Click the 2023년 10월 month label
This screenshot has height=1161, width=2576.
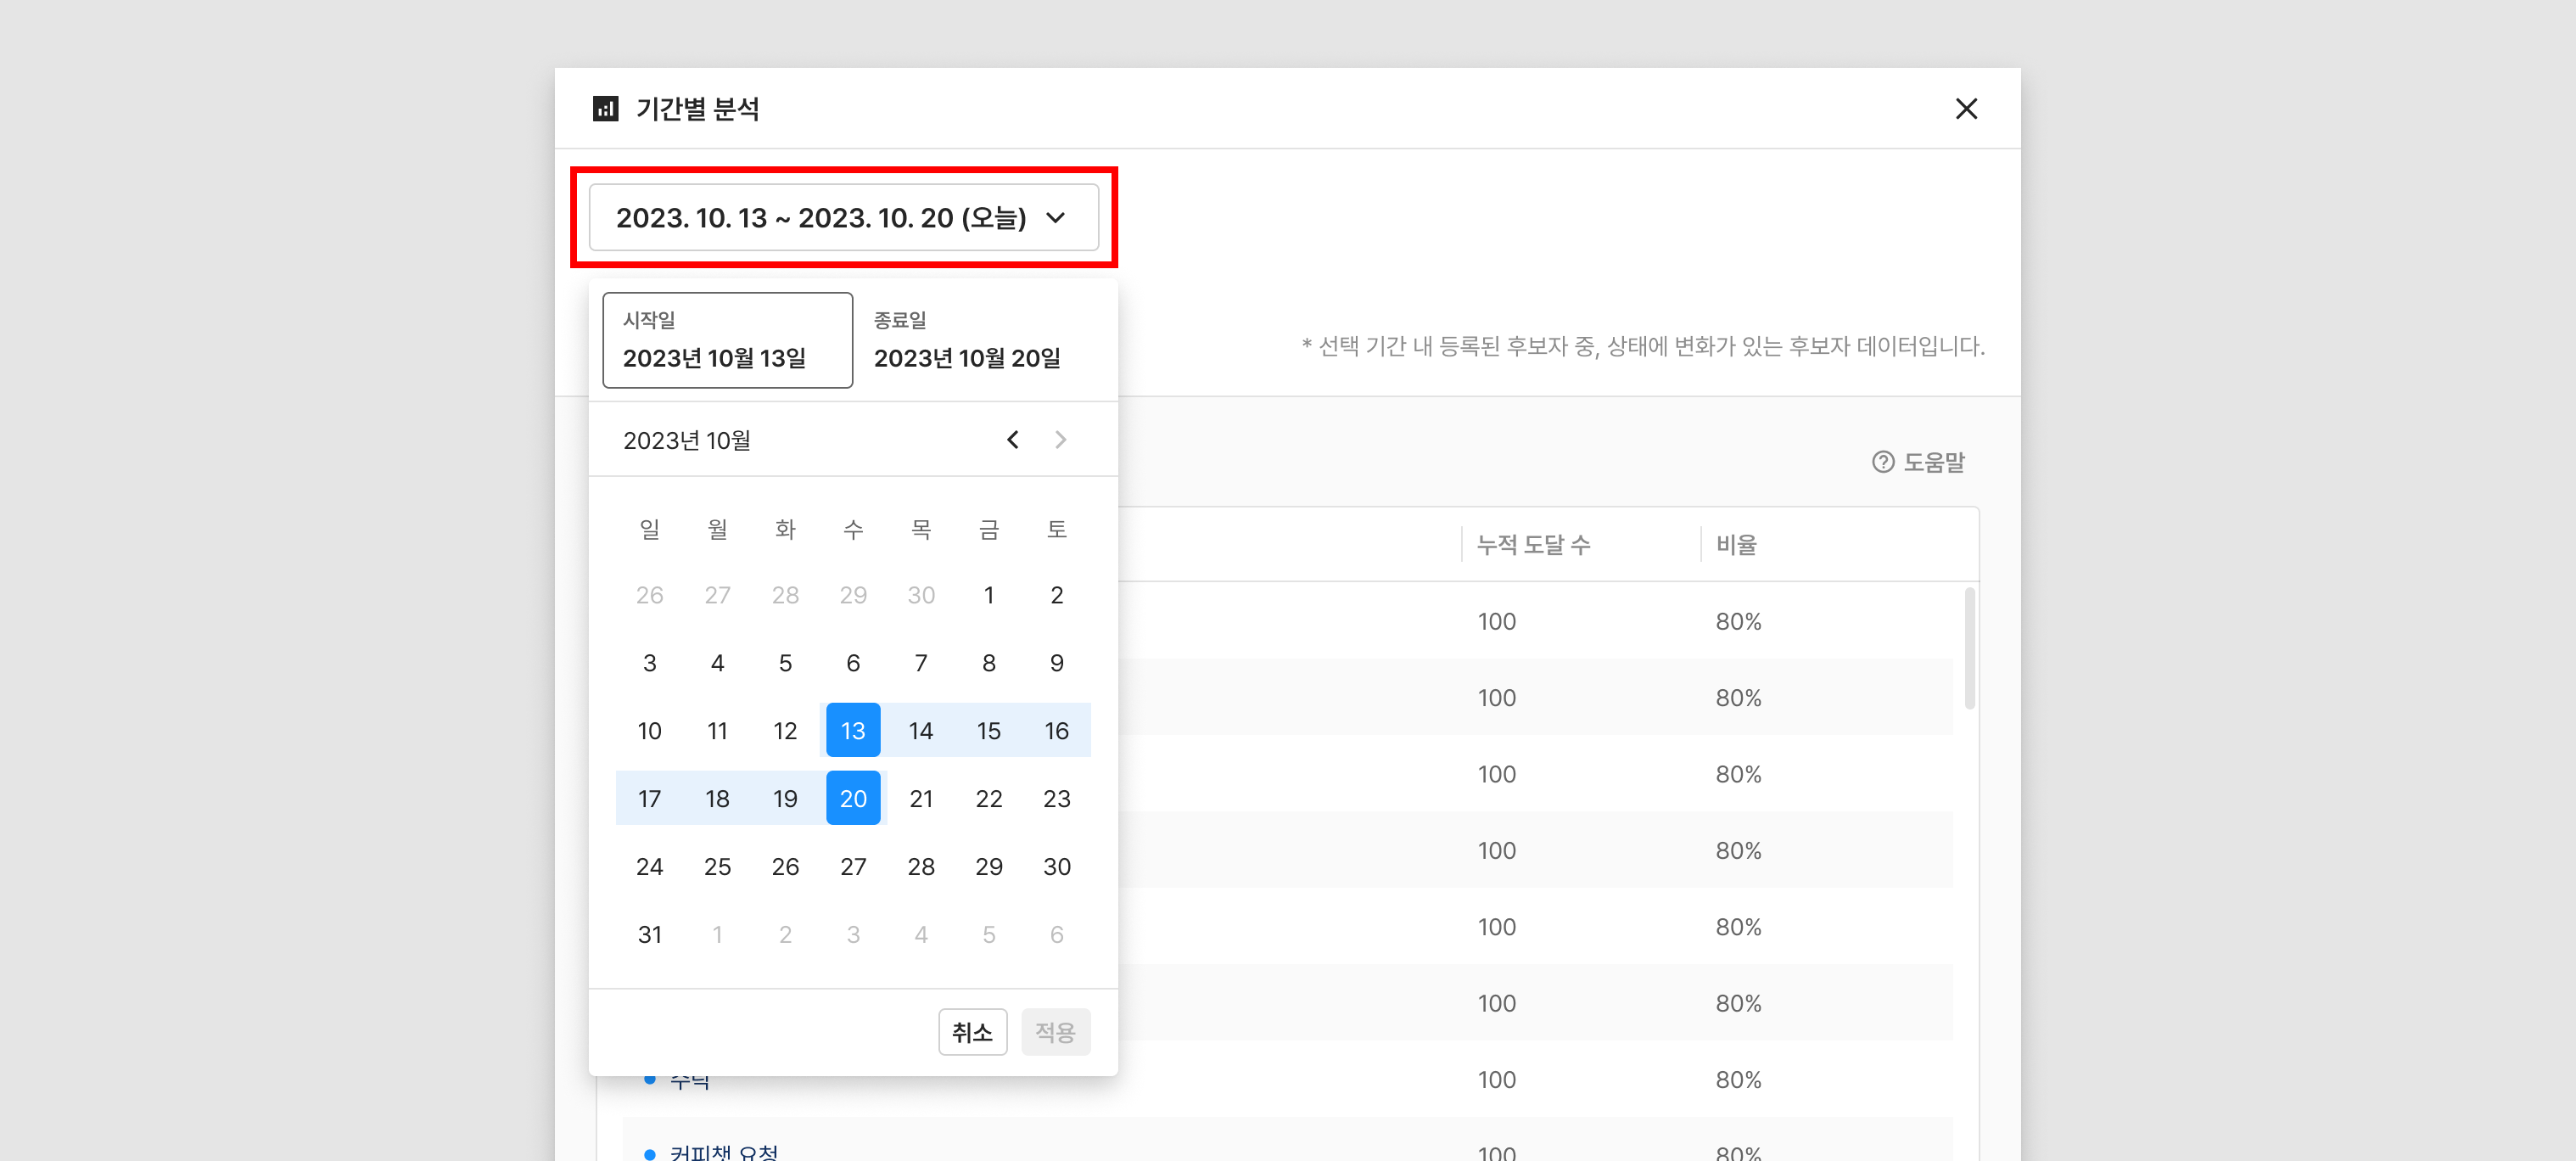687,440
